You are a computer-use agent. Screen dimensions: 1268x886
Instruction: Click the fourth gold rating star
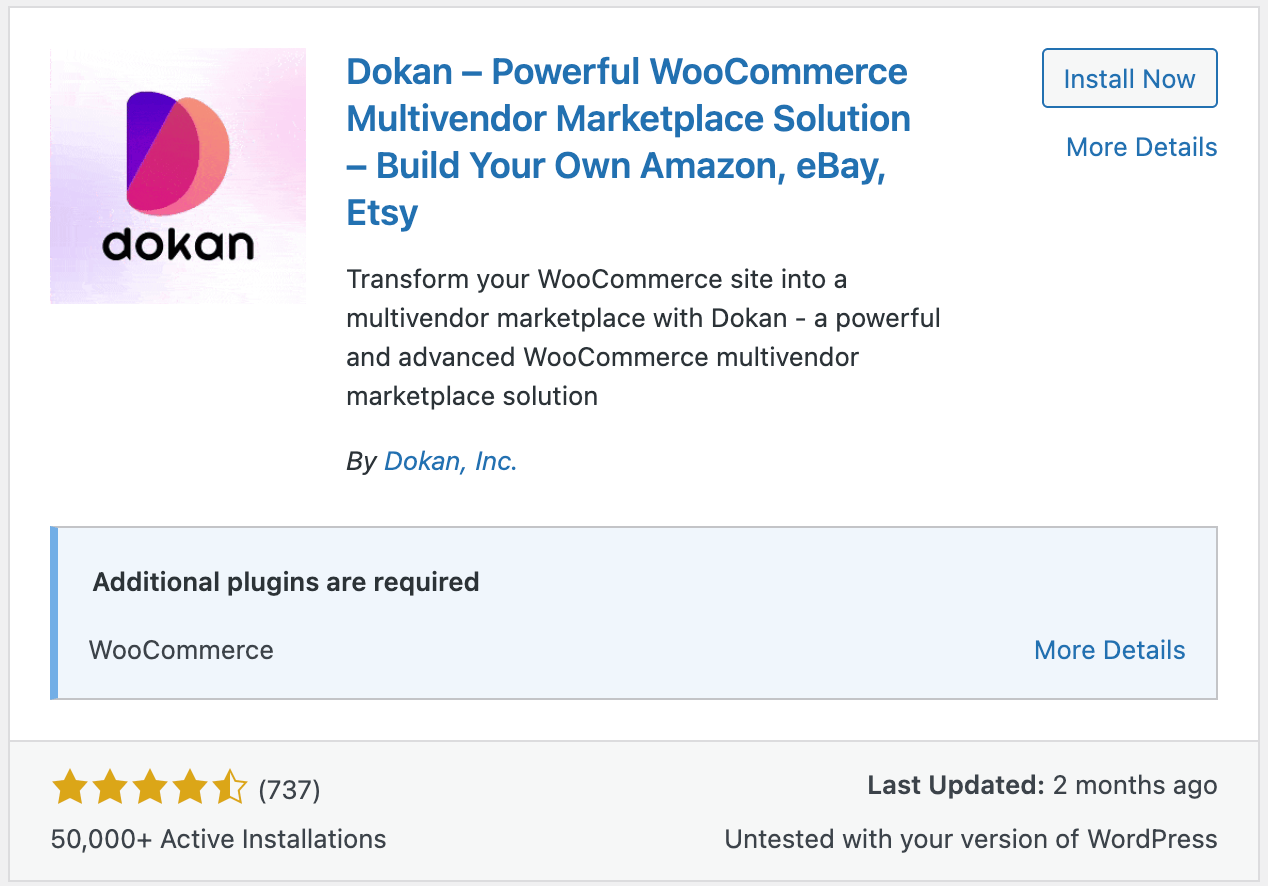click(x=190, y=789)
